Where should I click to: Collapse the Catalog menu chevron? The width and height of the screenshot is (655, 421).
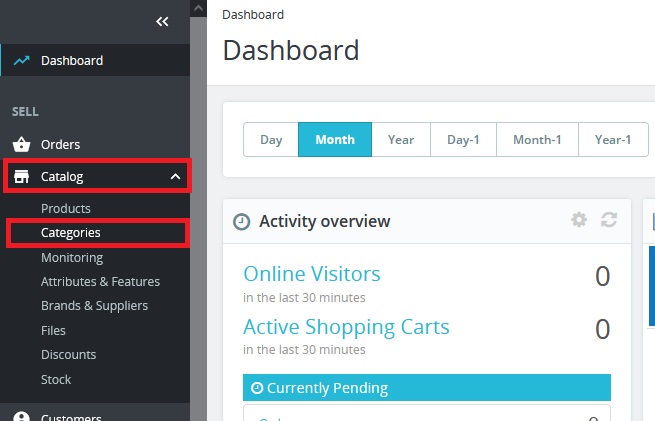pyautogui.click(x=176, y=177)
